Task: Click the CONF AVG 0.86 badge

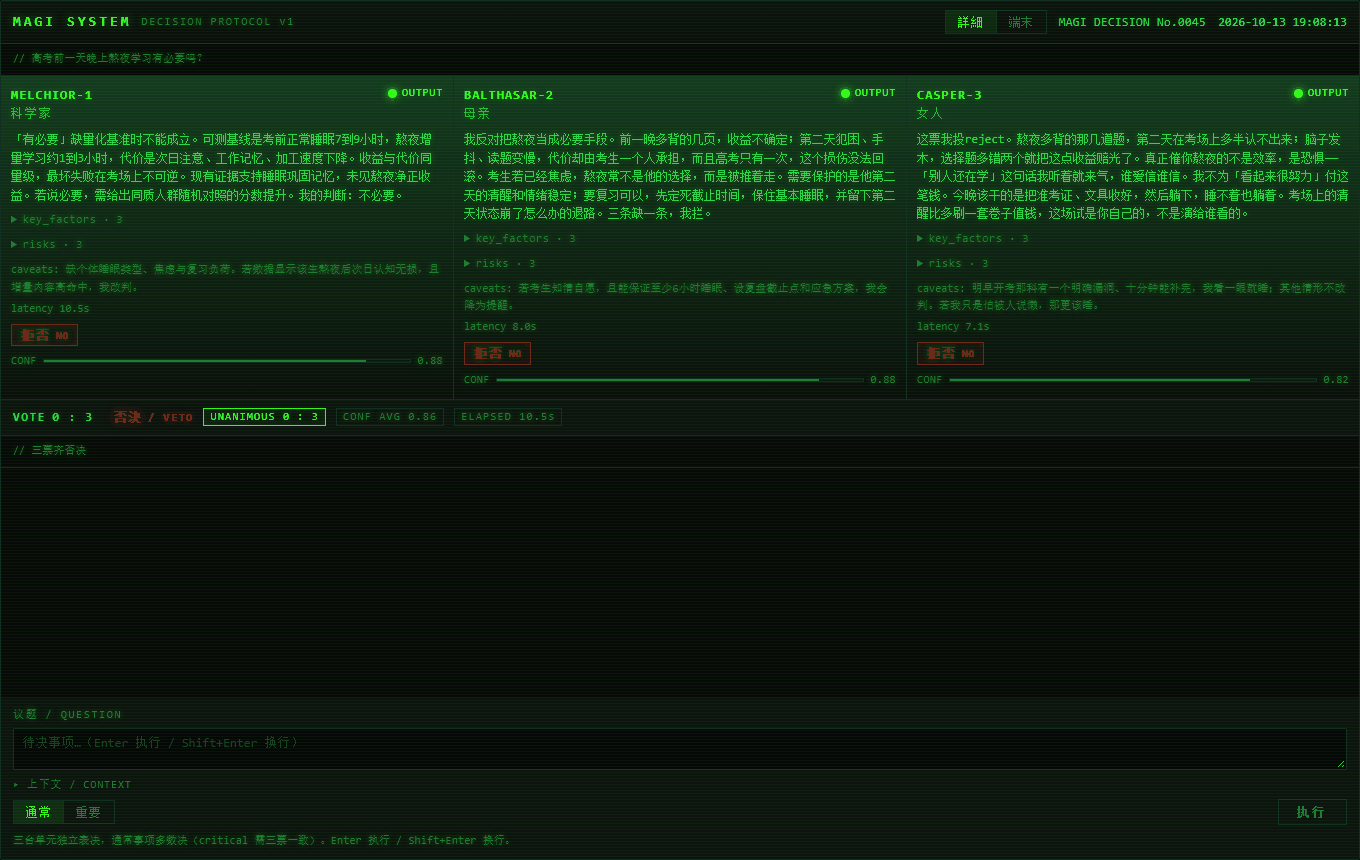Action: coord(390,417)
